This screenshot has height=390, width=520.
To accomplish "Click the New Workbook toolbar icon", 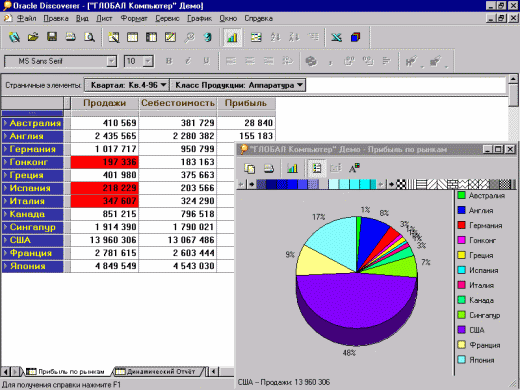I will pos(14,37).
